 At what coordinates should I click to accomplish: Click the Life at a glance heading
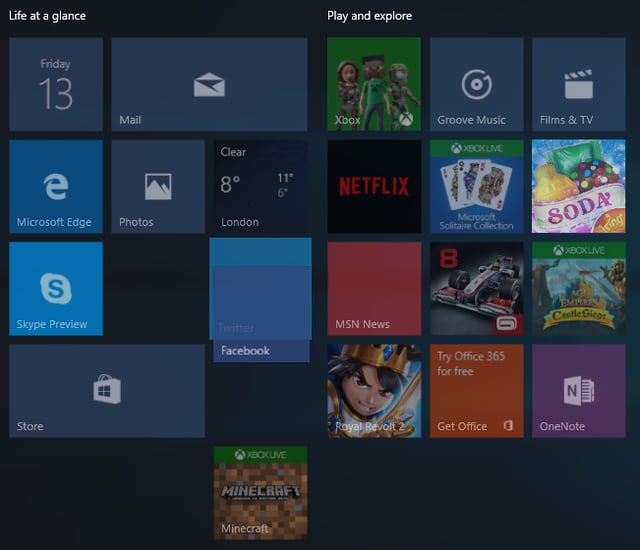[47, 16]
